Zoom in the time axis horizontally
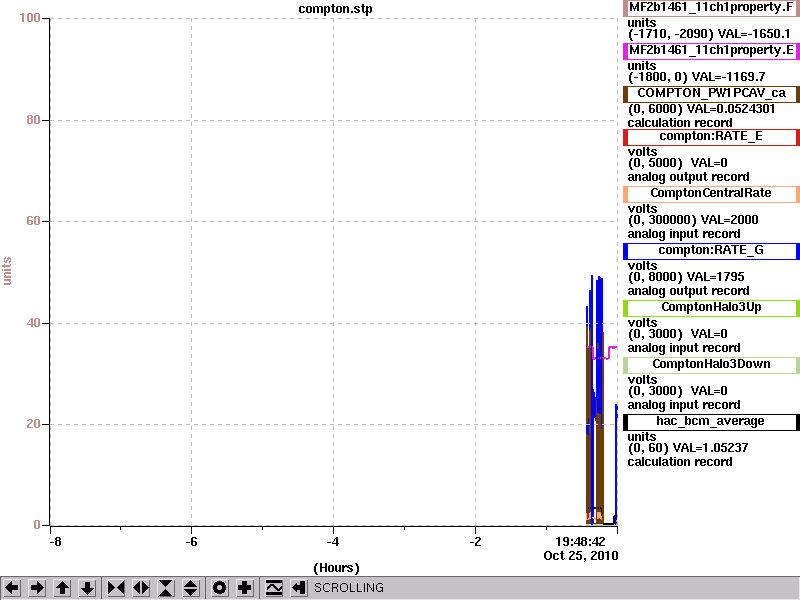Screen dimensions: 800x600 coord(116,588)
